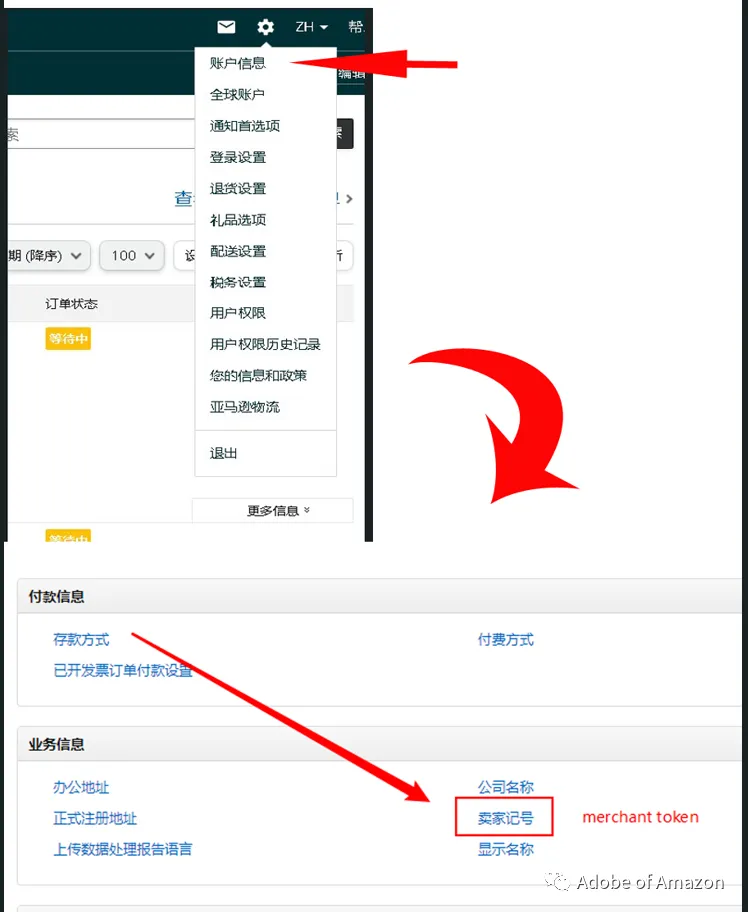Open 您的信息和政策 menu item

tap(258, 376)
